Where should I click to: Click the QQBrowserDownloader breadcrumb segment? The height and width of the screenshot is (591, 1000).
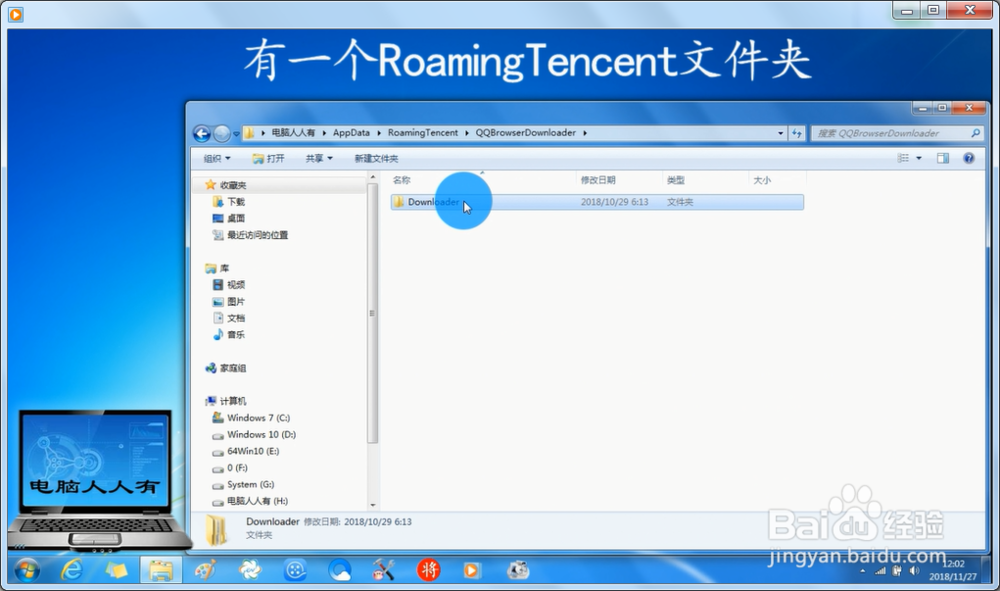click(526, 133)
